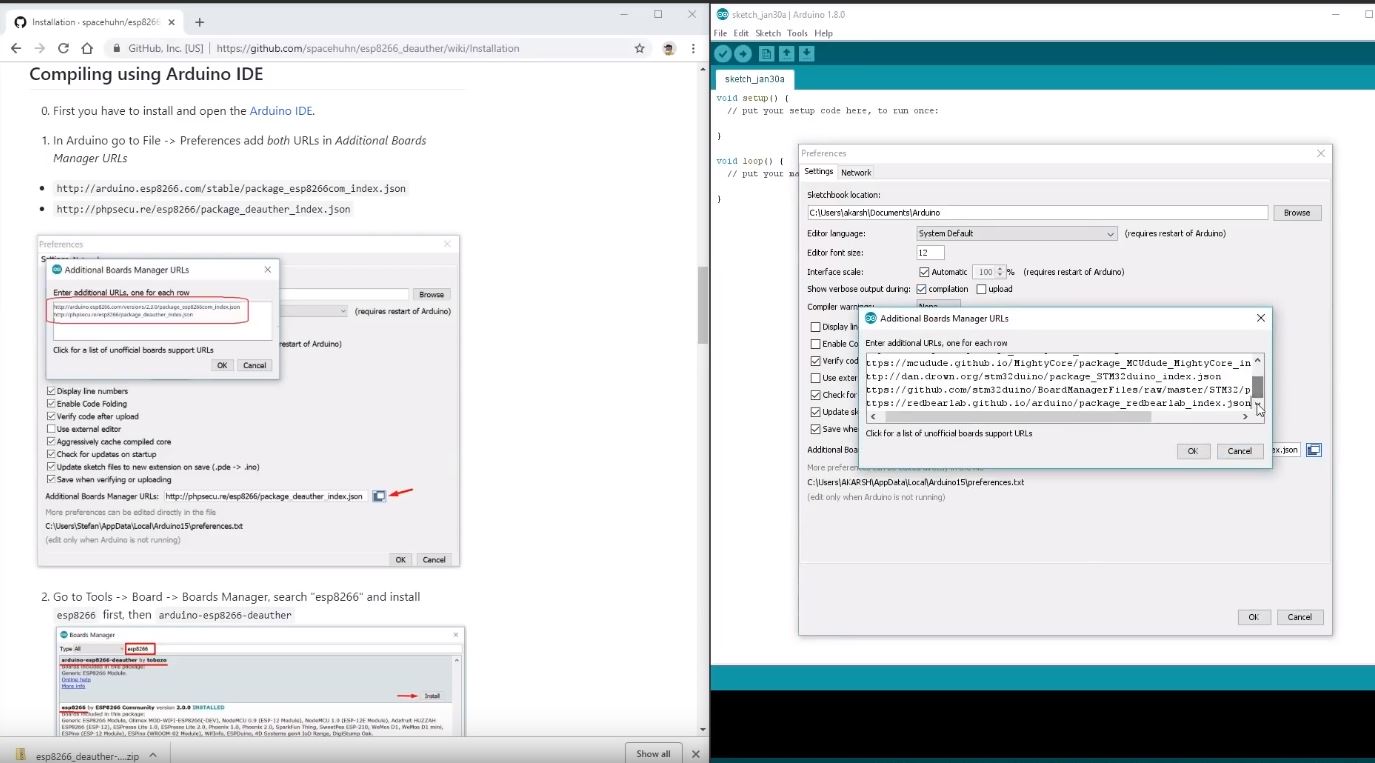Image resolution: width=1375 pixels, height=763 pixels.
Task: Click the vertical scrollbar thumb in URLs box
Action: coord(1258,386)
